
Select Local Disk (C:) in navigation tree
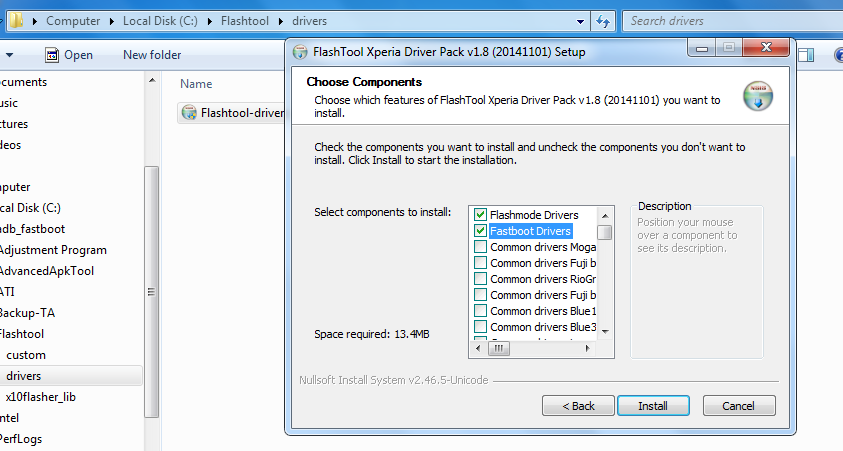pos(30,208)
